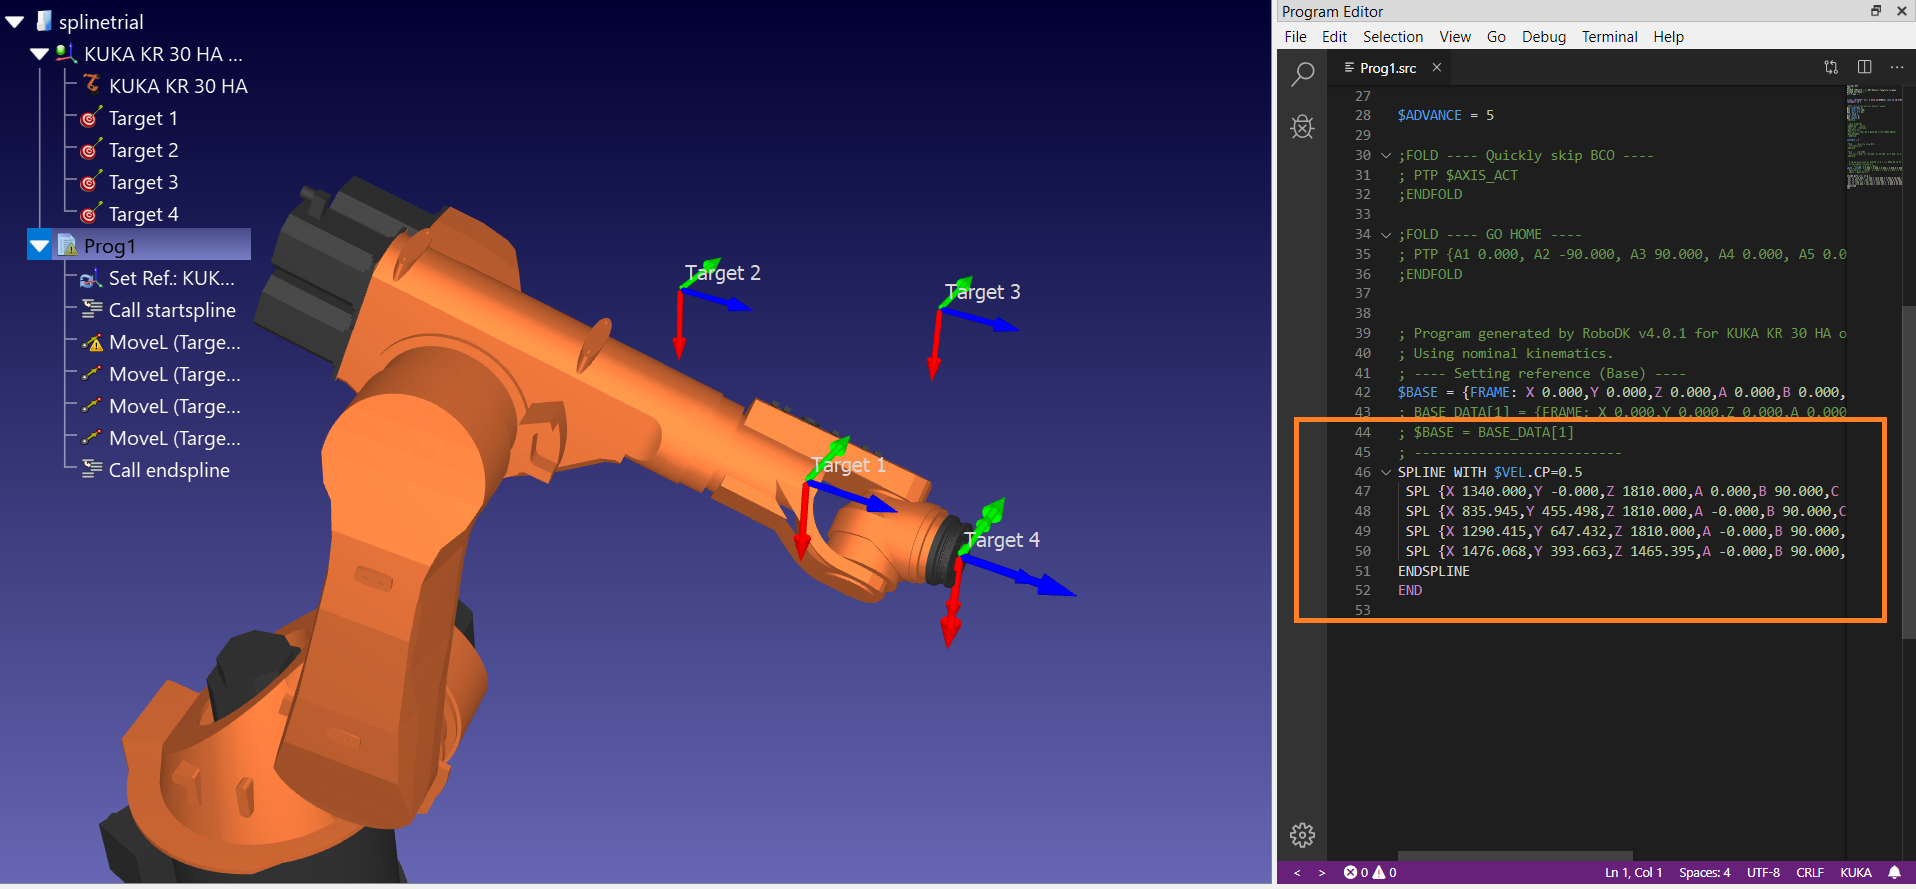The width and height of the screenshot is (1916, 889).
Task: Click the UTF-8 encoding selector
Action: pyautogui.click(x=1762, y=872)
